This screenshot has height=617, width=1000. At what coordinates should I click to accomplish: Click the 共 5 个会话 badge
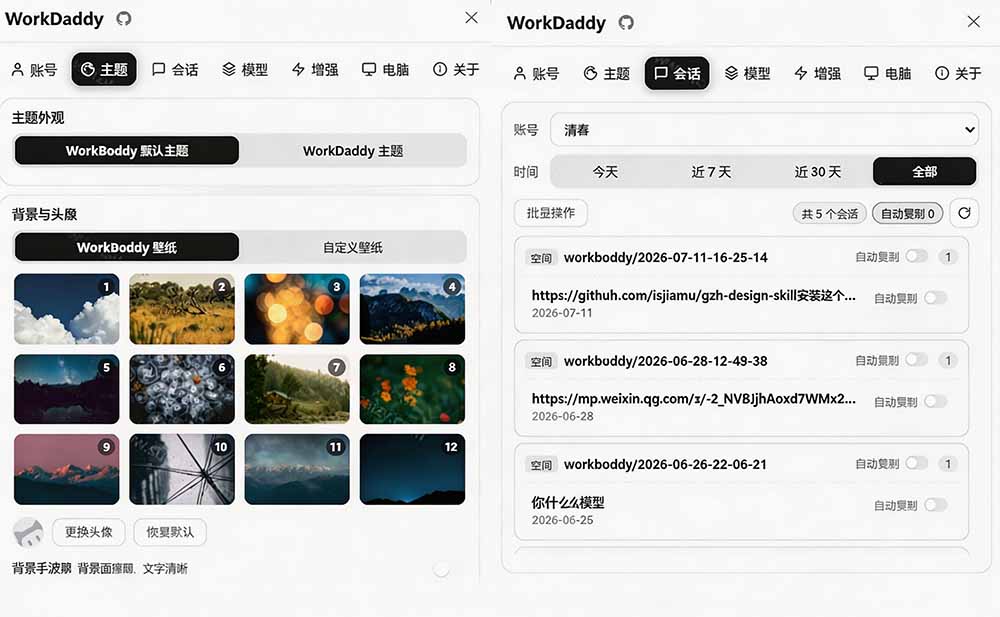[x=830, y=214]
